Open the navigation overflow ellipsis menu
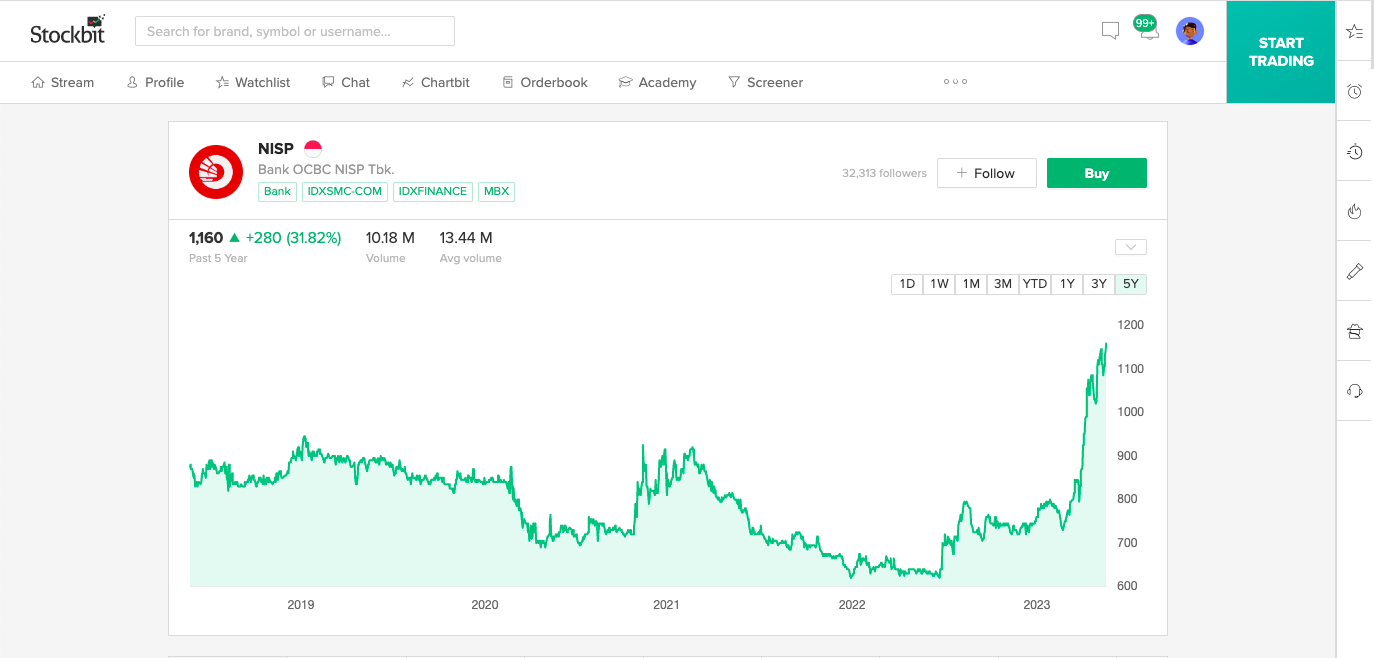This screenshot has width=1374, height=658. pos(955,82)
